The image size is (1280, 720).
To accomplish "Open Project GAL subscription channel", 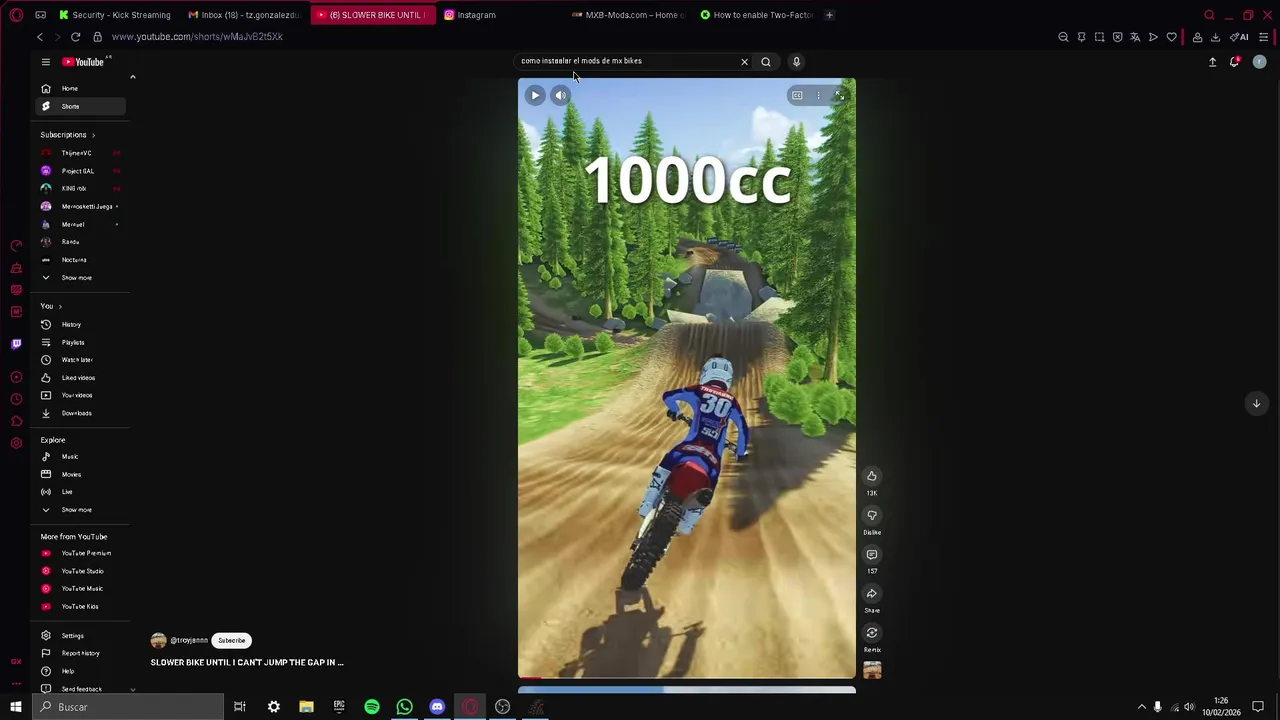I will tap(76, 171).
